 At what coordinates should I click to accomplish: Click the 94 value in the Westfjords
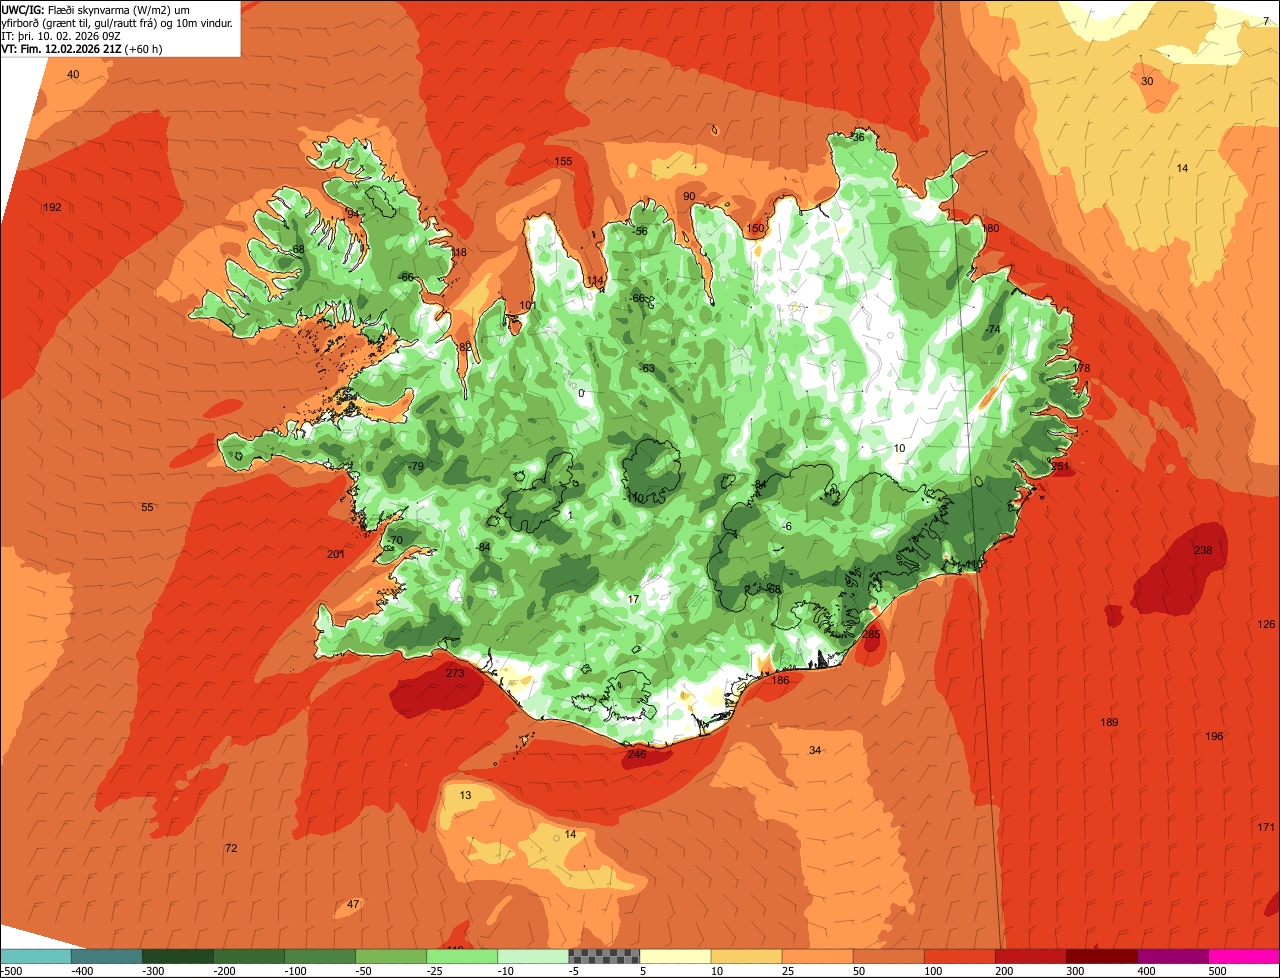[x=352, y=214]
